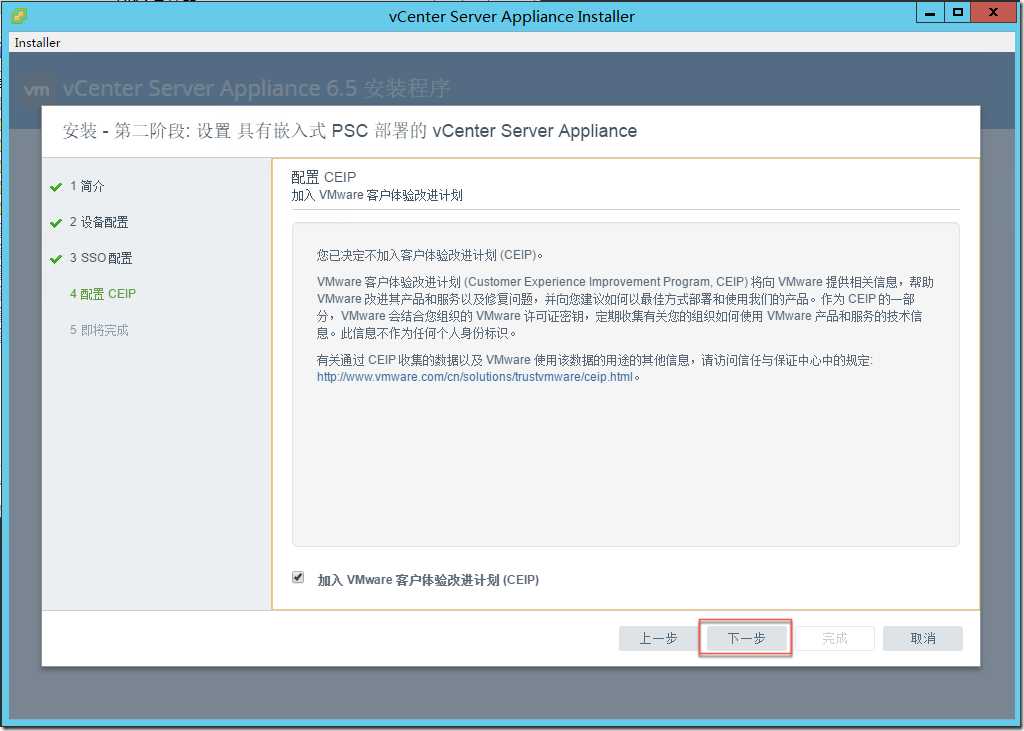Click the vCenter installer app icon in title bar

click(20, 15)
